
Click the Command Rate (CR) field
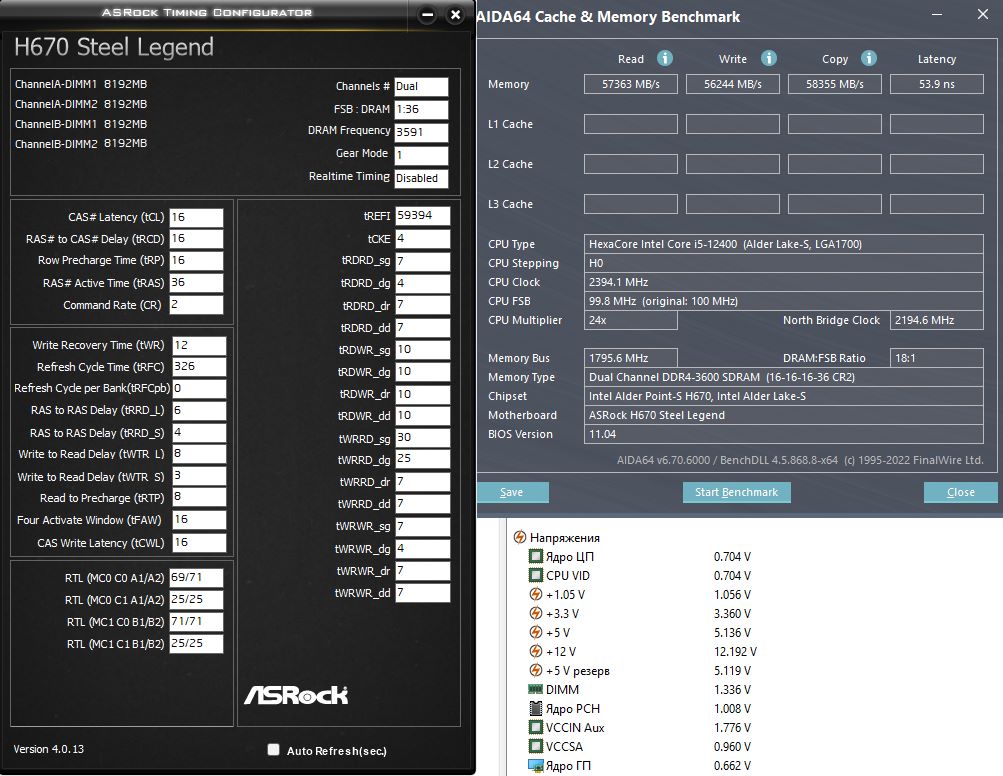(x=196, y=305)
